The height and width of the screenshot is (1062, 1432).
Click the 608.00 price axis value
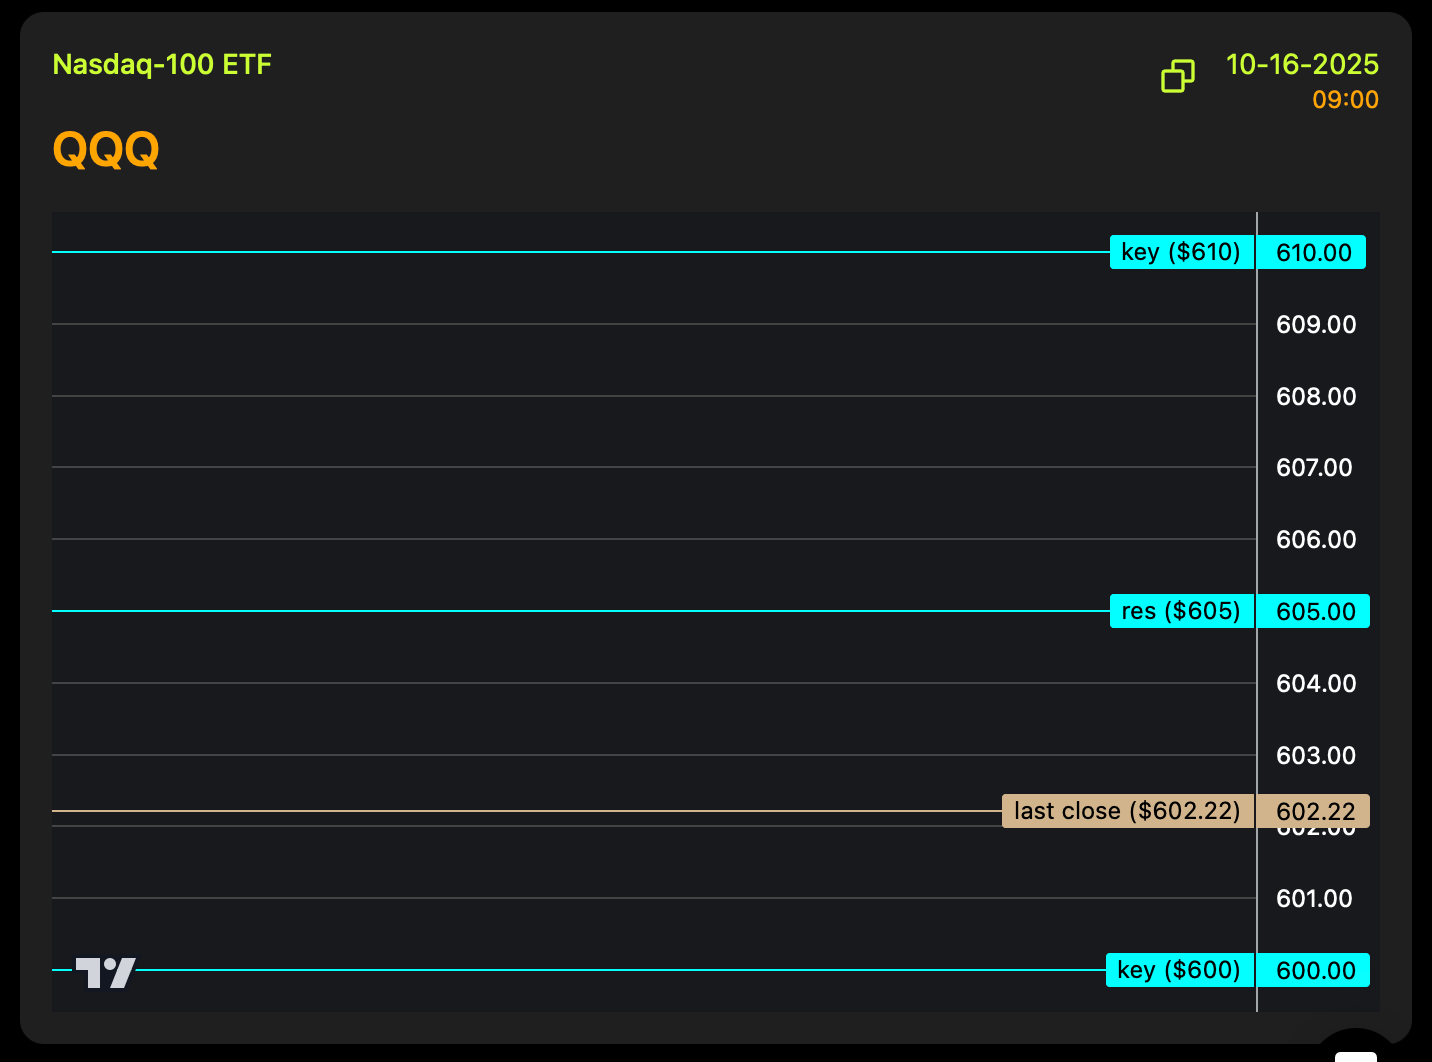click(x=1316, y=397)
